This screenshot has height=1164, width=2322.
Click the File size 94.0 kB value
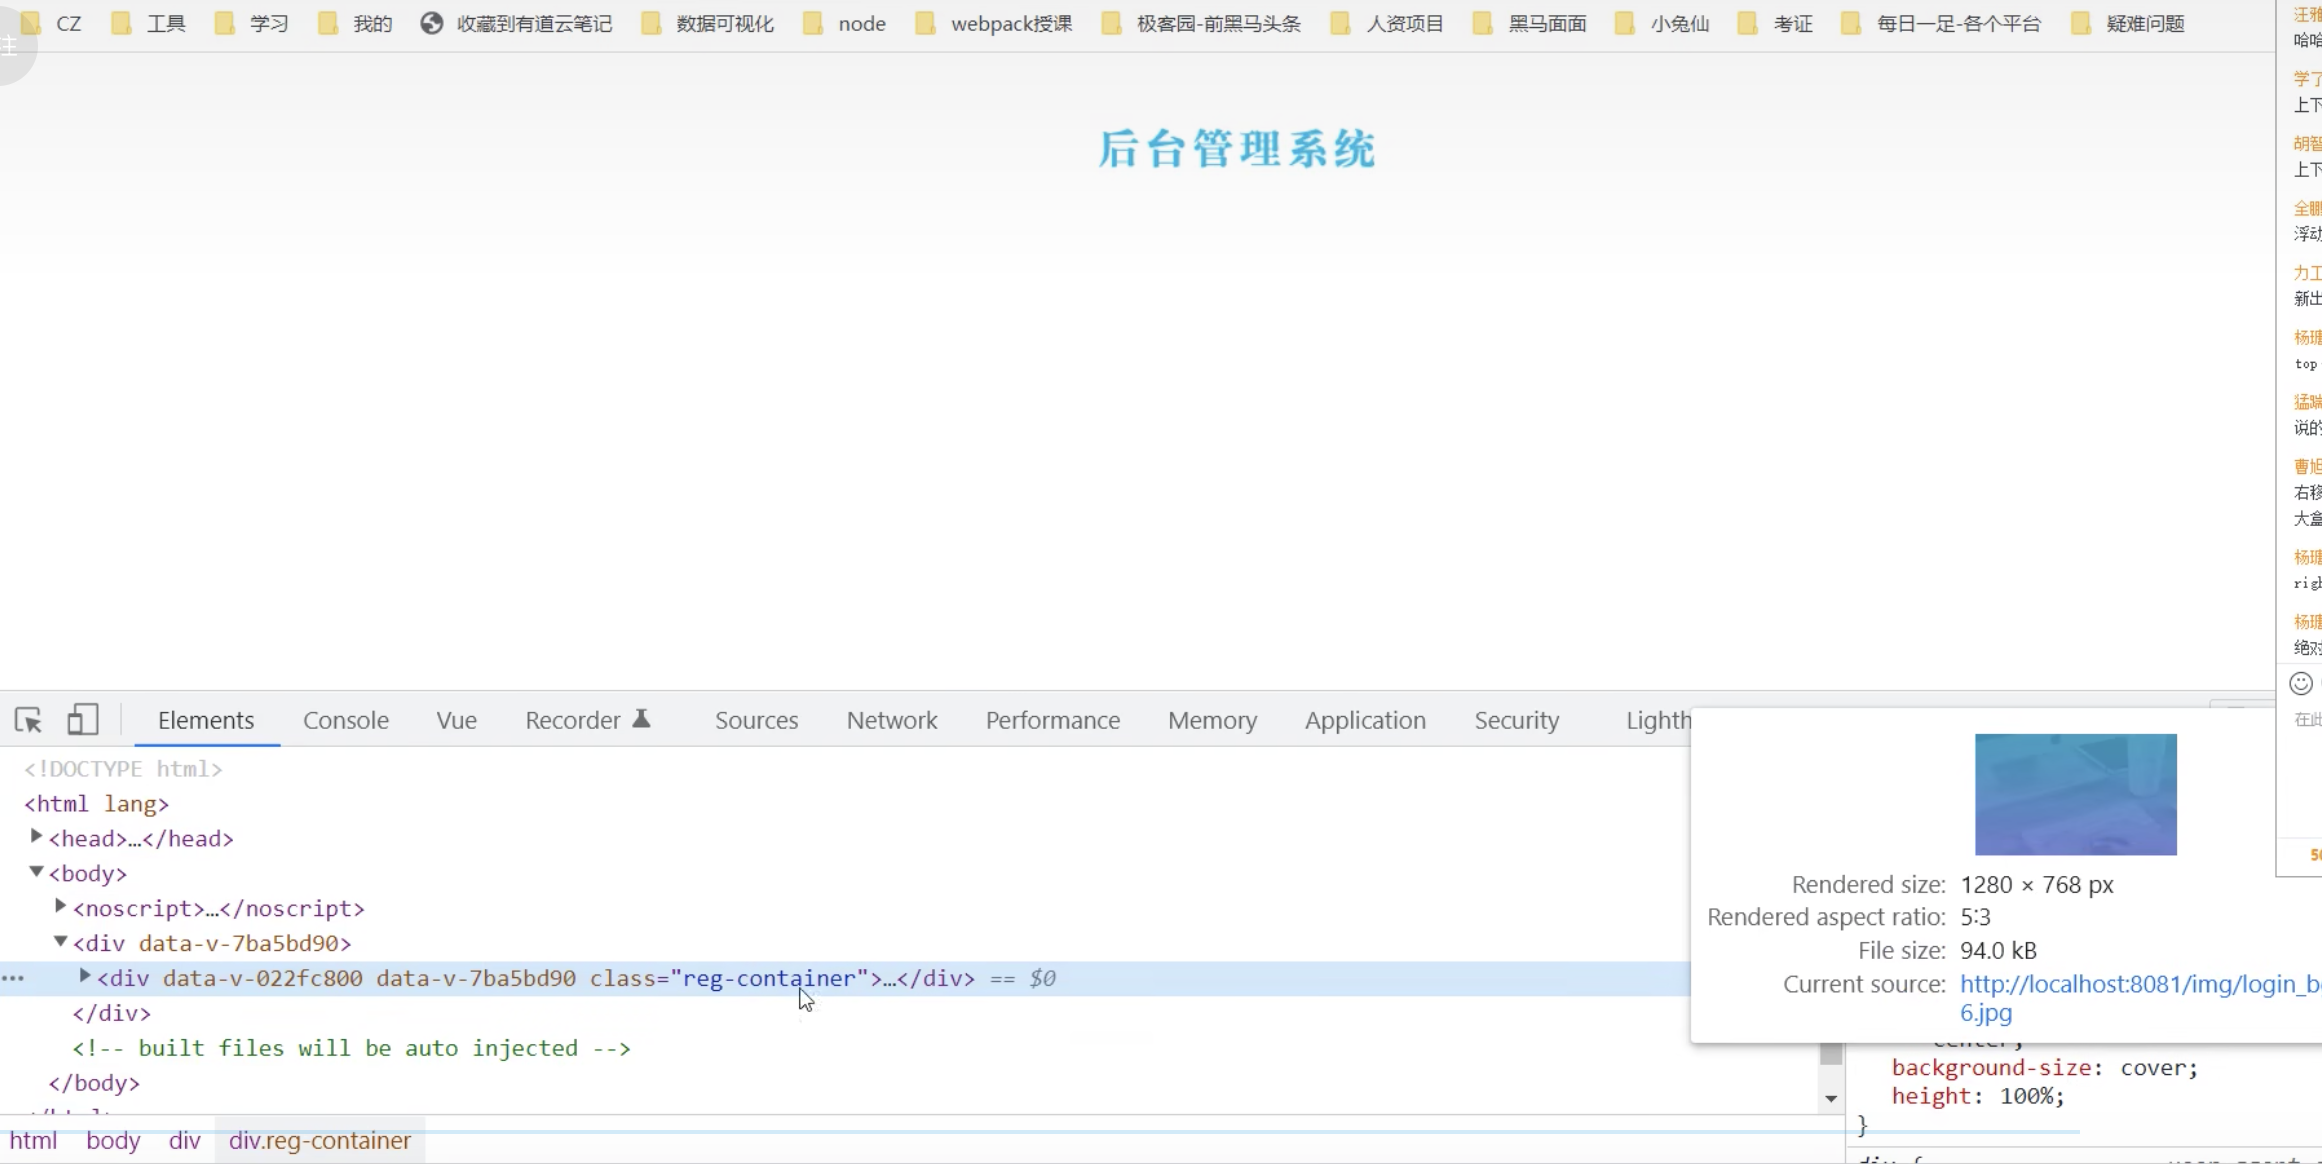click(x=1998, y=949)
